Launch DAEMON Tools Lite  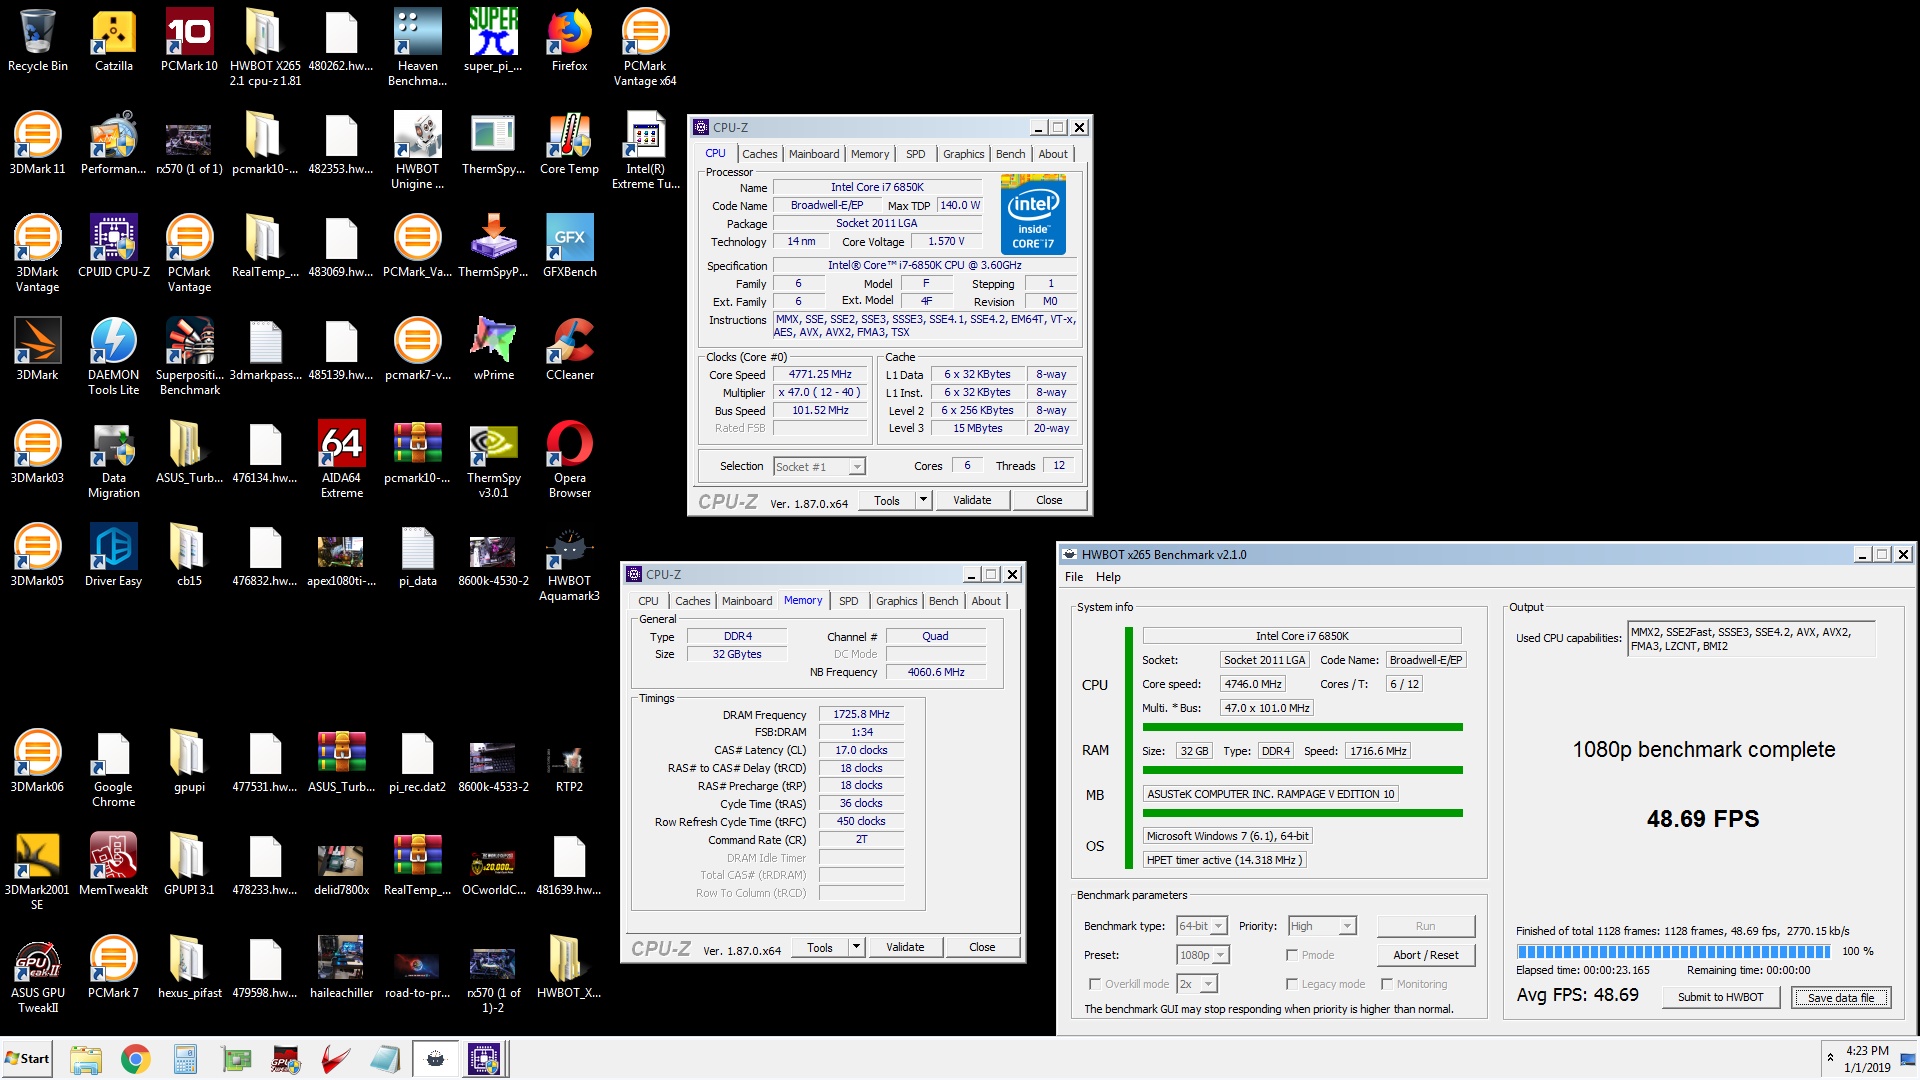click(113, 356)
